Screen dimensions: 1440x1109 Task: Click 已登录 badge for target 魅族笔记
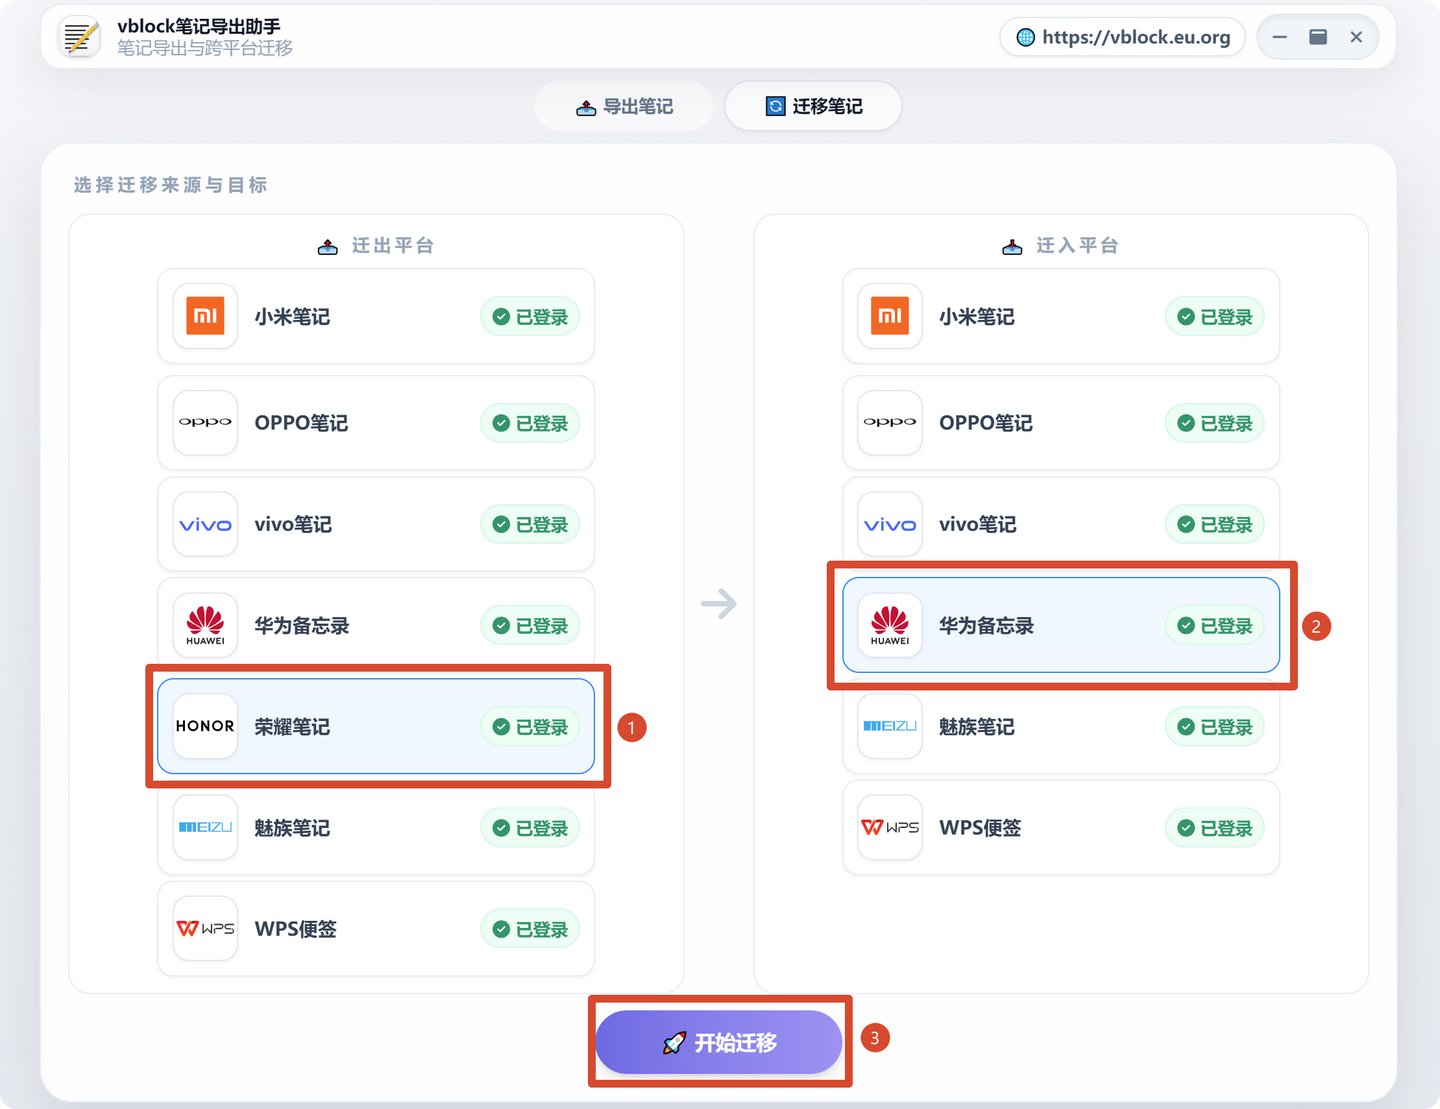tap(1215, 727)
